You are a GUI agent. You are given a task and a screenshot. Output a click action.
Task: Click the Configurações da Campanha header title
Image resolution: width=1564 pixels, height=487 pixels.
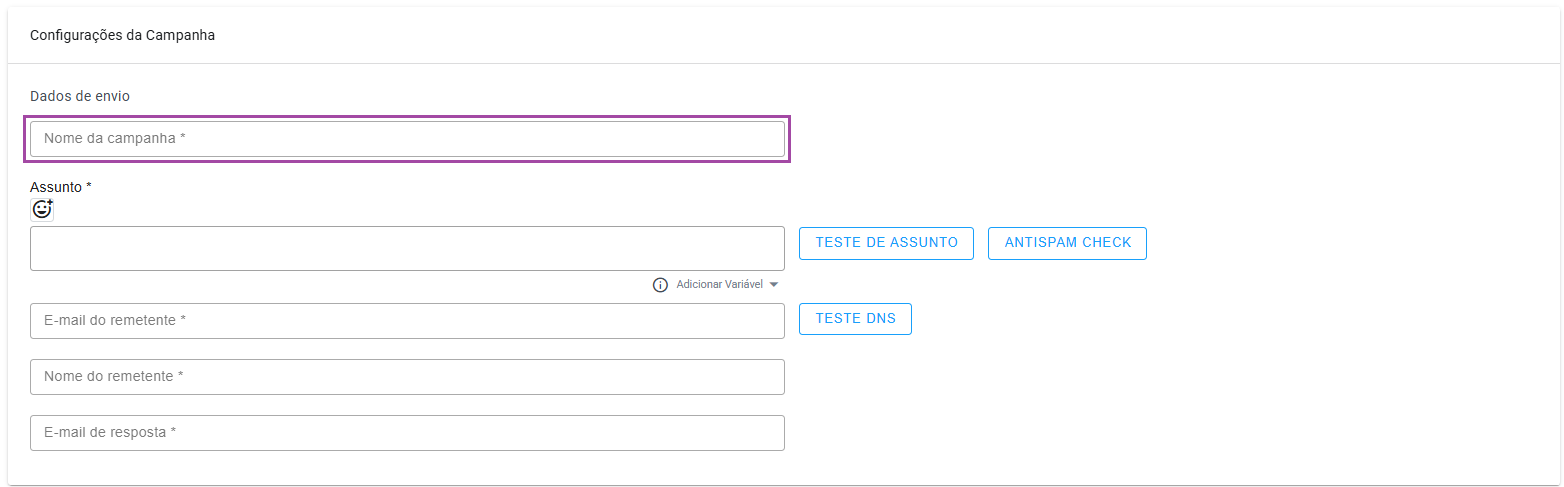(x=122, y=35)
